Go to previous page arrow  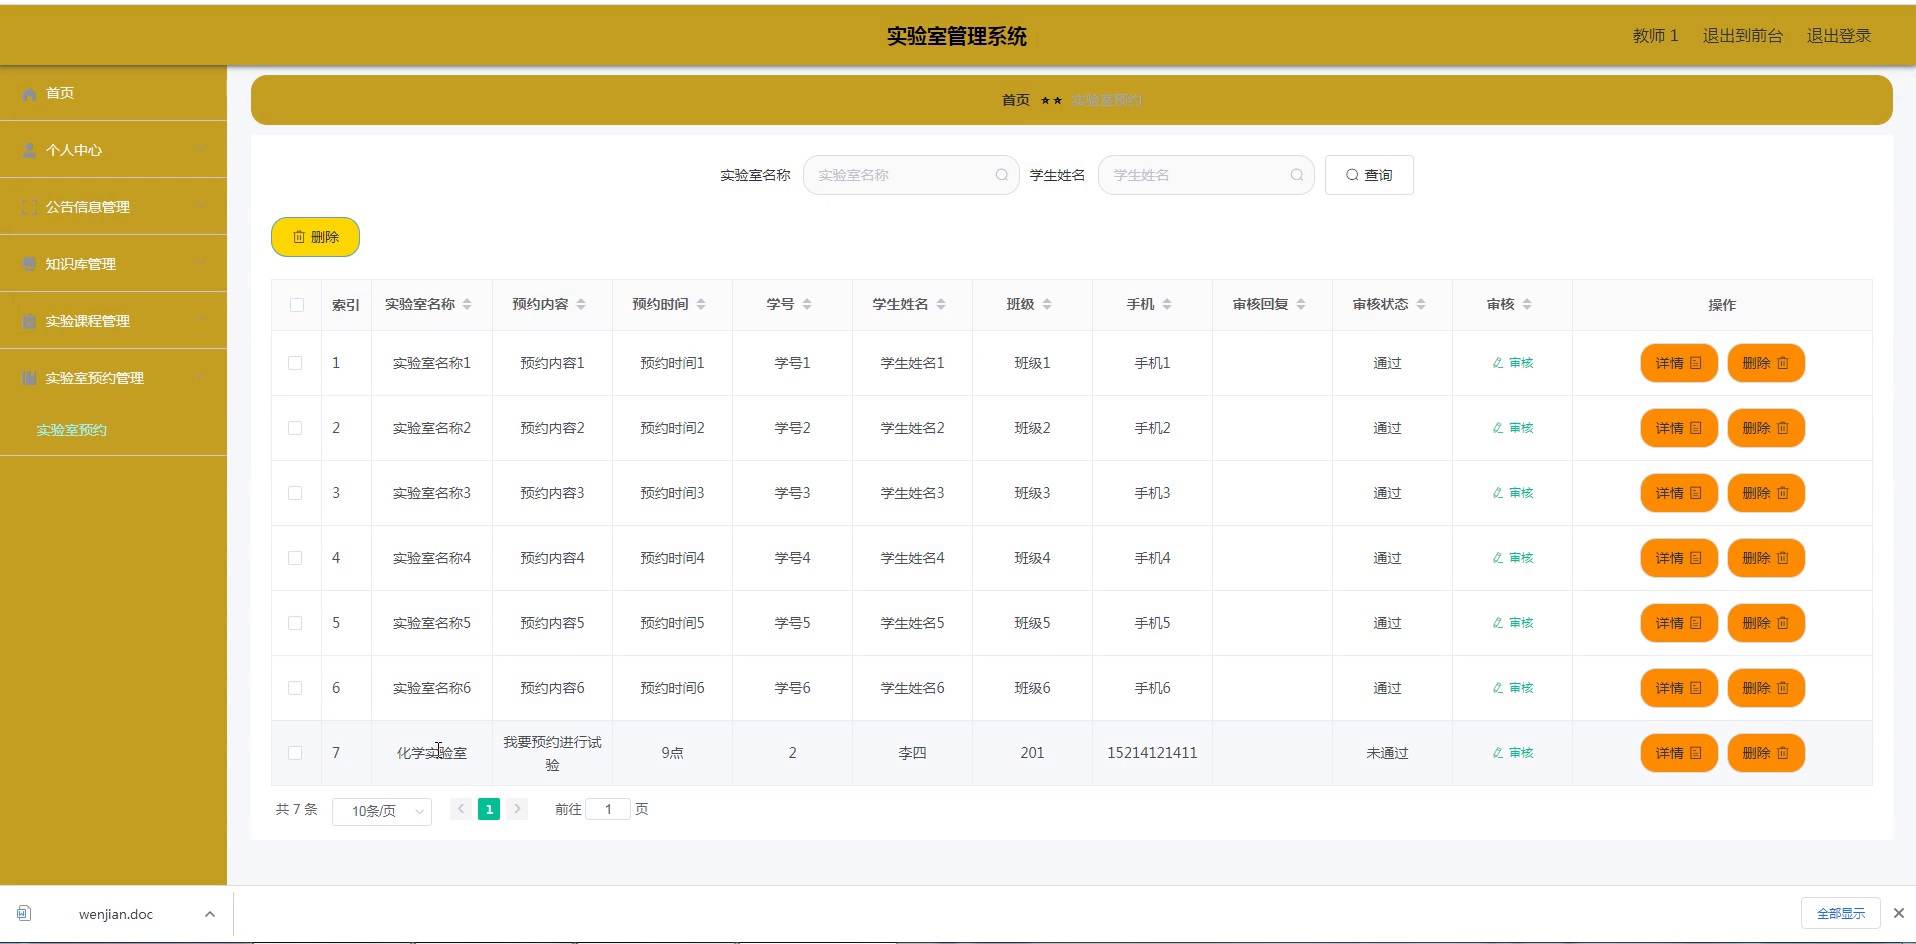point(461,809)
